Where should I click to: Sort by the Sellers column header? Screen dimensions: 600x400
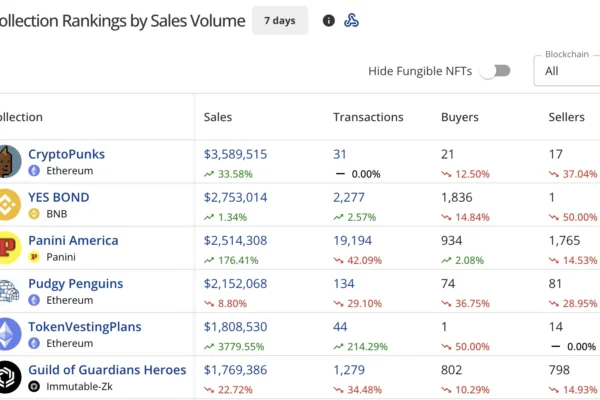click(567, 117)
